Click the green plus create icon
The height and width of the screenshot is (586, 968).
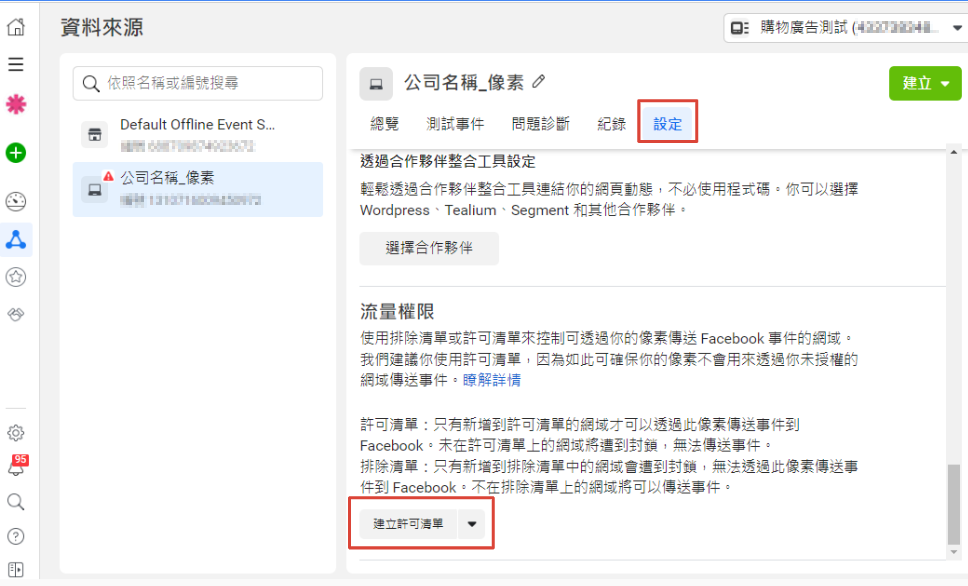16,153
